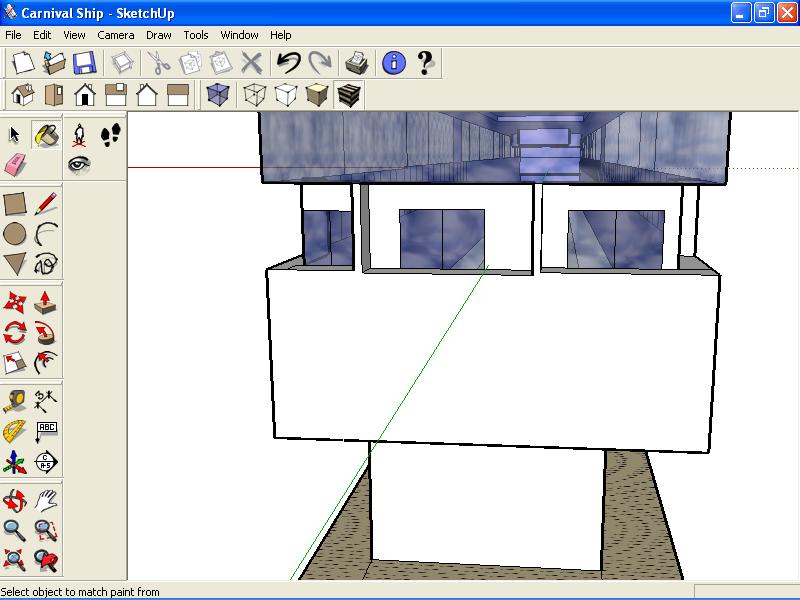Pick the Rectangle drawing tool
Image resolution: width=800 pixels, height=600 pixels.
coord(15,204)
